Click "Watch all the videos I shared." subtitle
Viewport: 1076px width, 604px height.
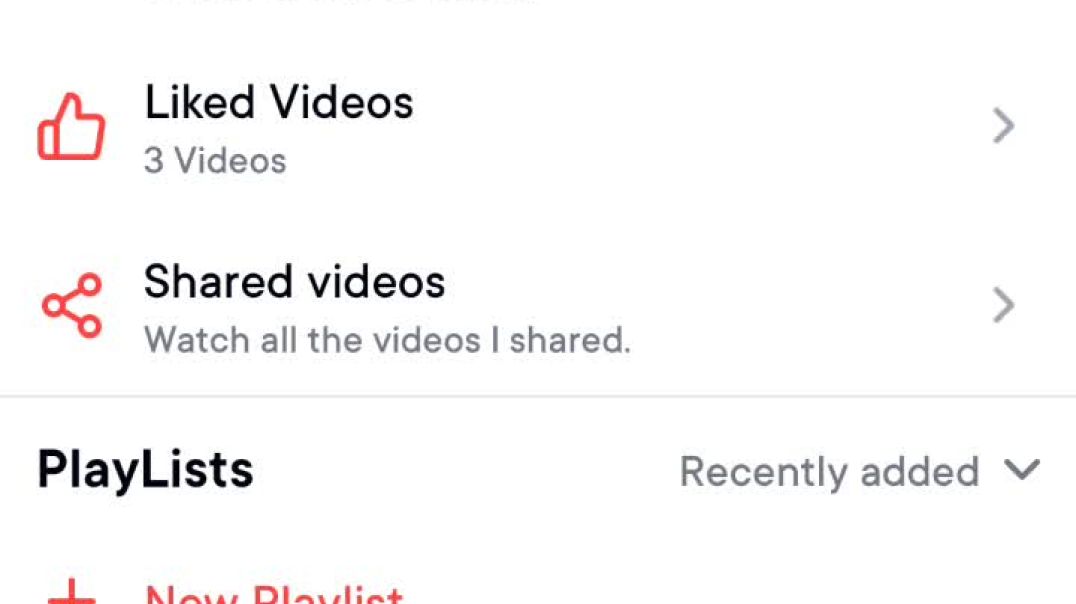point(387,340)
